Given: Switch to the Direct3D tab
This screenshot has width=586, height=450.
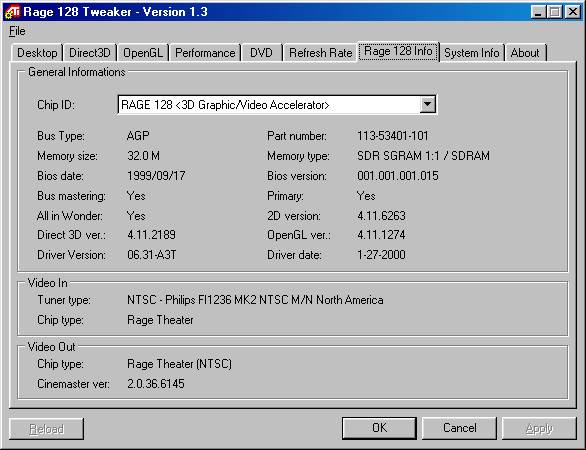Looking at the screenshot, I should 90,53.
